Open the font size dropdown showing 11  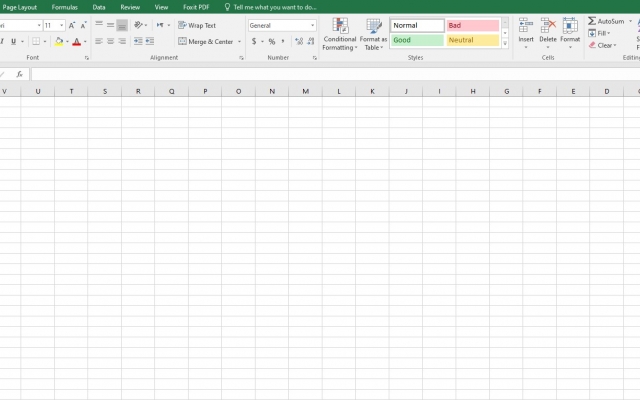(61, 25)
